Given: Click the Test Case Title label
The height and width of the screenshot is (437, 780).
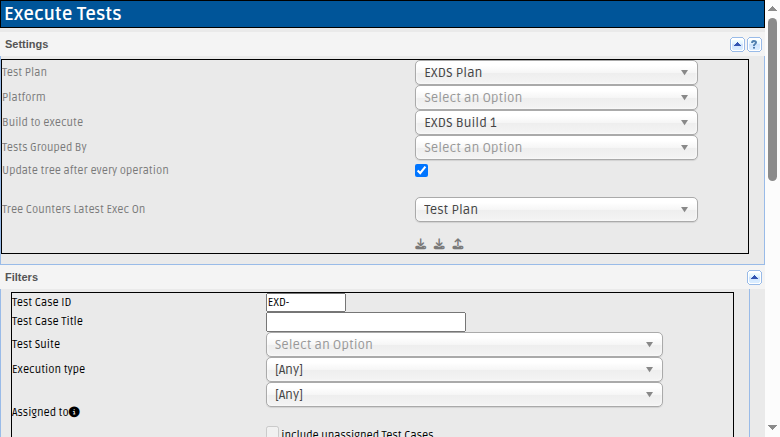Looking at the screenshot, I should pyautogui.click(x=47, y=321).
